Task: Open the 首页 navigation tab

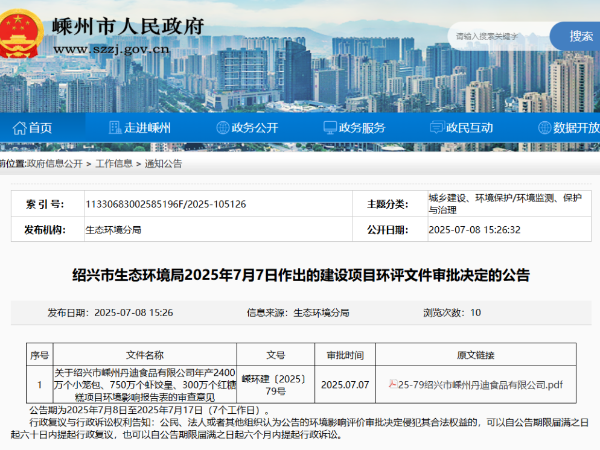Action: 40,128
